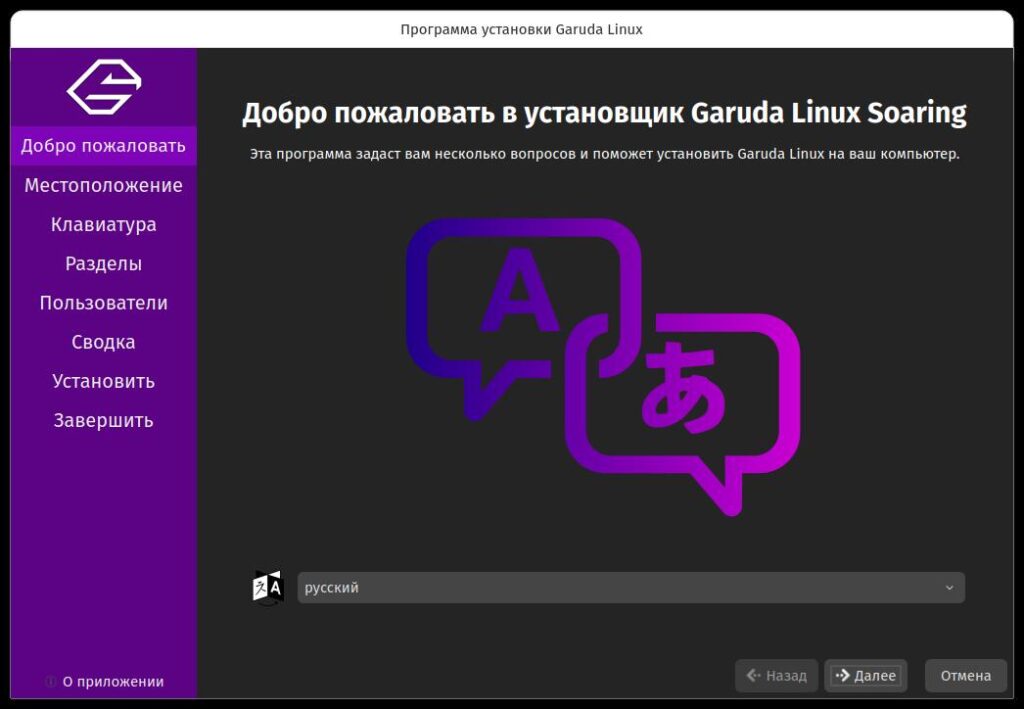Select the Сводка step
This screenshot has height=709, width=1024.
103,342
